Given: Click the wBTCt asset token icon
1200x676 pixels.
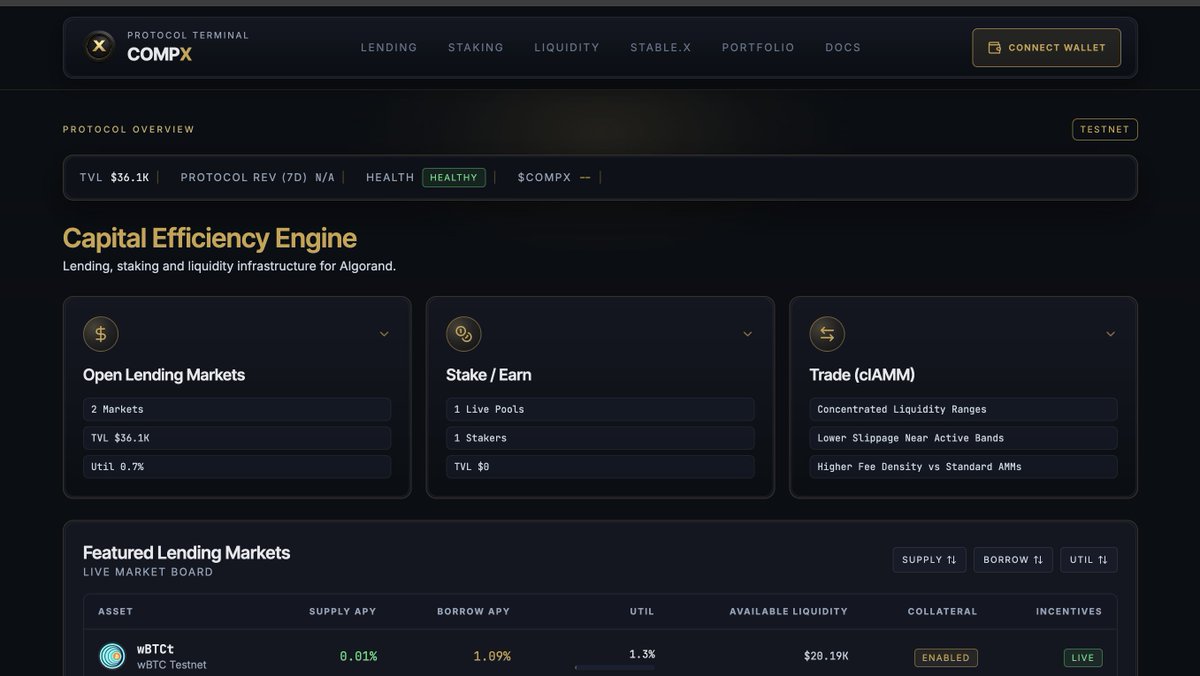Looking at the screenshot, I should 112,656.
